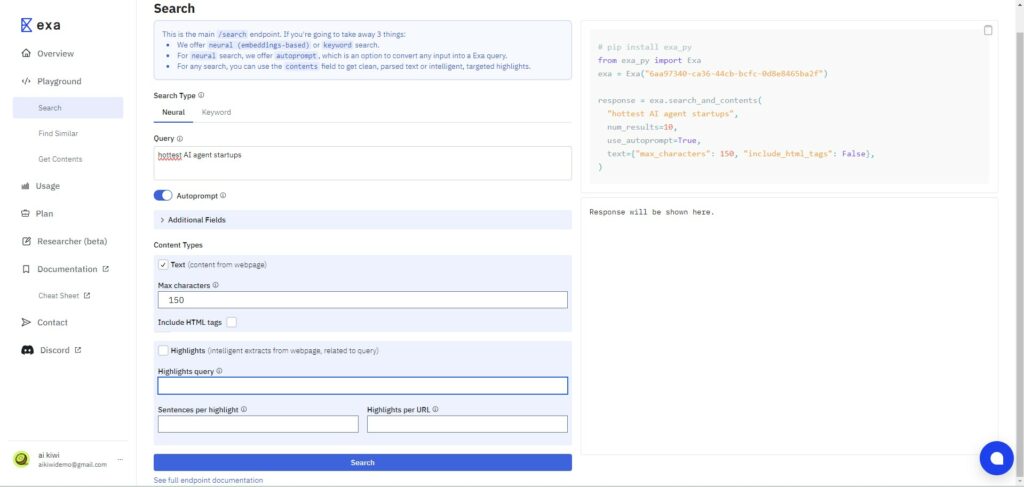Toggle the Autoprompt switch
This screenshot has width=1024, height=487.
[x=163, y=195]
